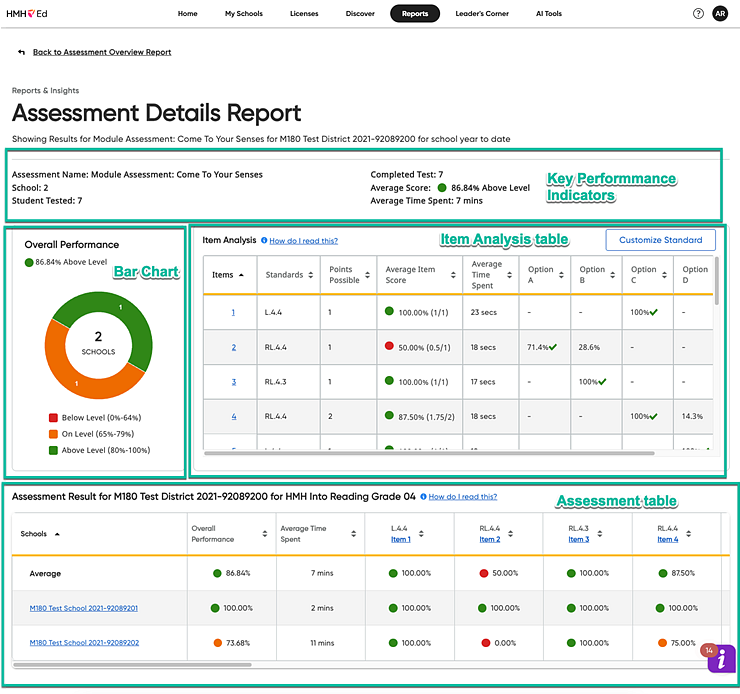Open the AR user profile avatar

pos(720,14)
